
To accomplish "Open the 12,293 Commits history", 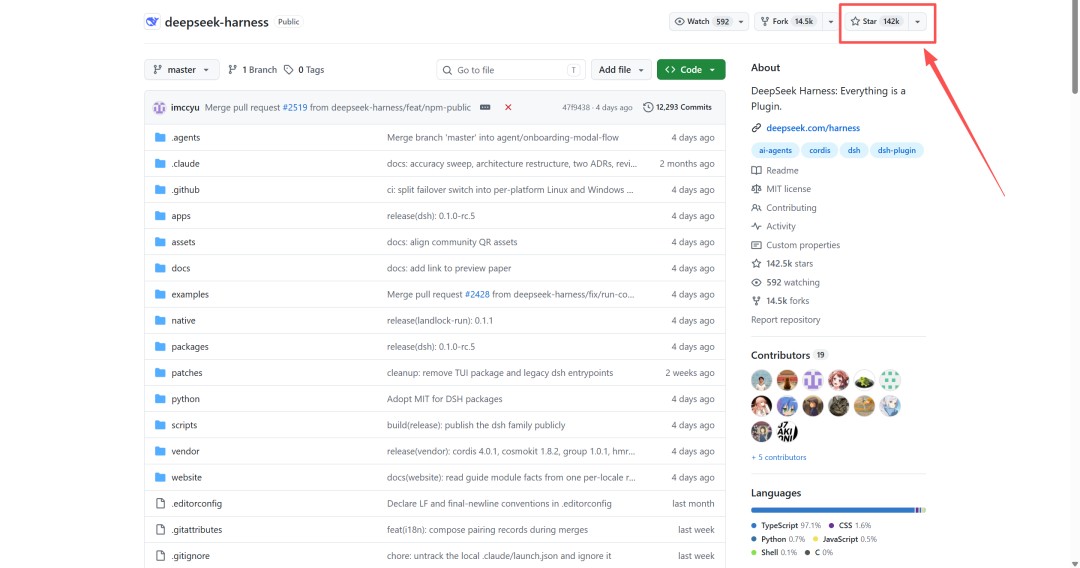I will pos(677,107).
